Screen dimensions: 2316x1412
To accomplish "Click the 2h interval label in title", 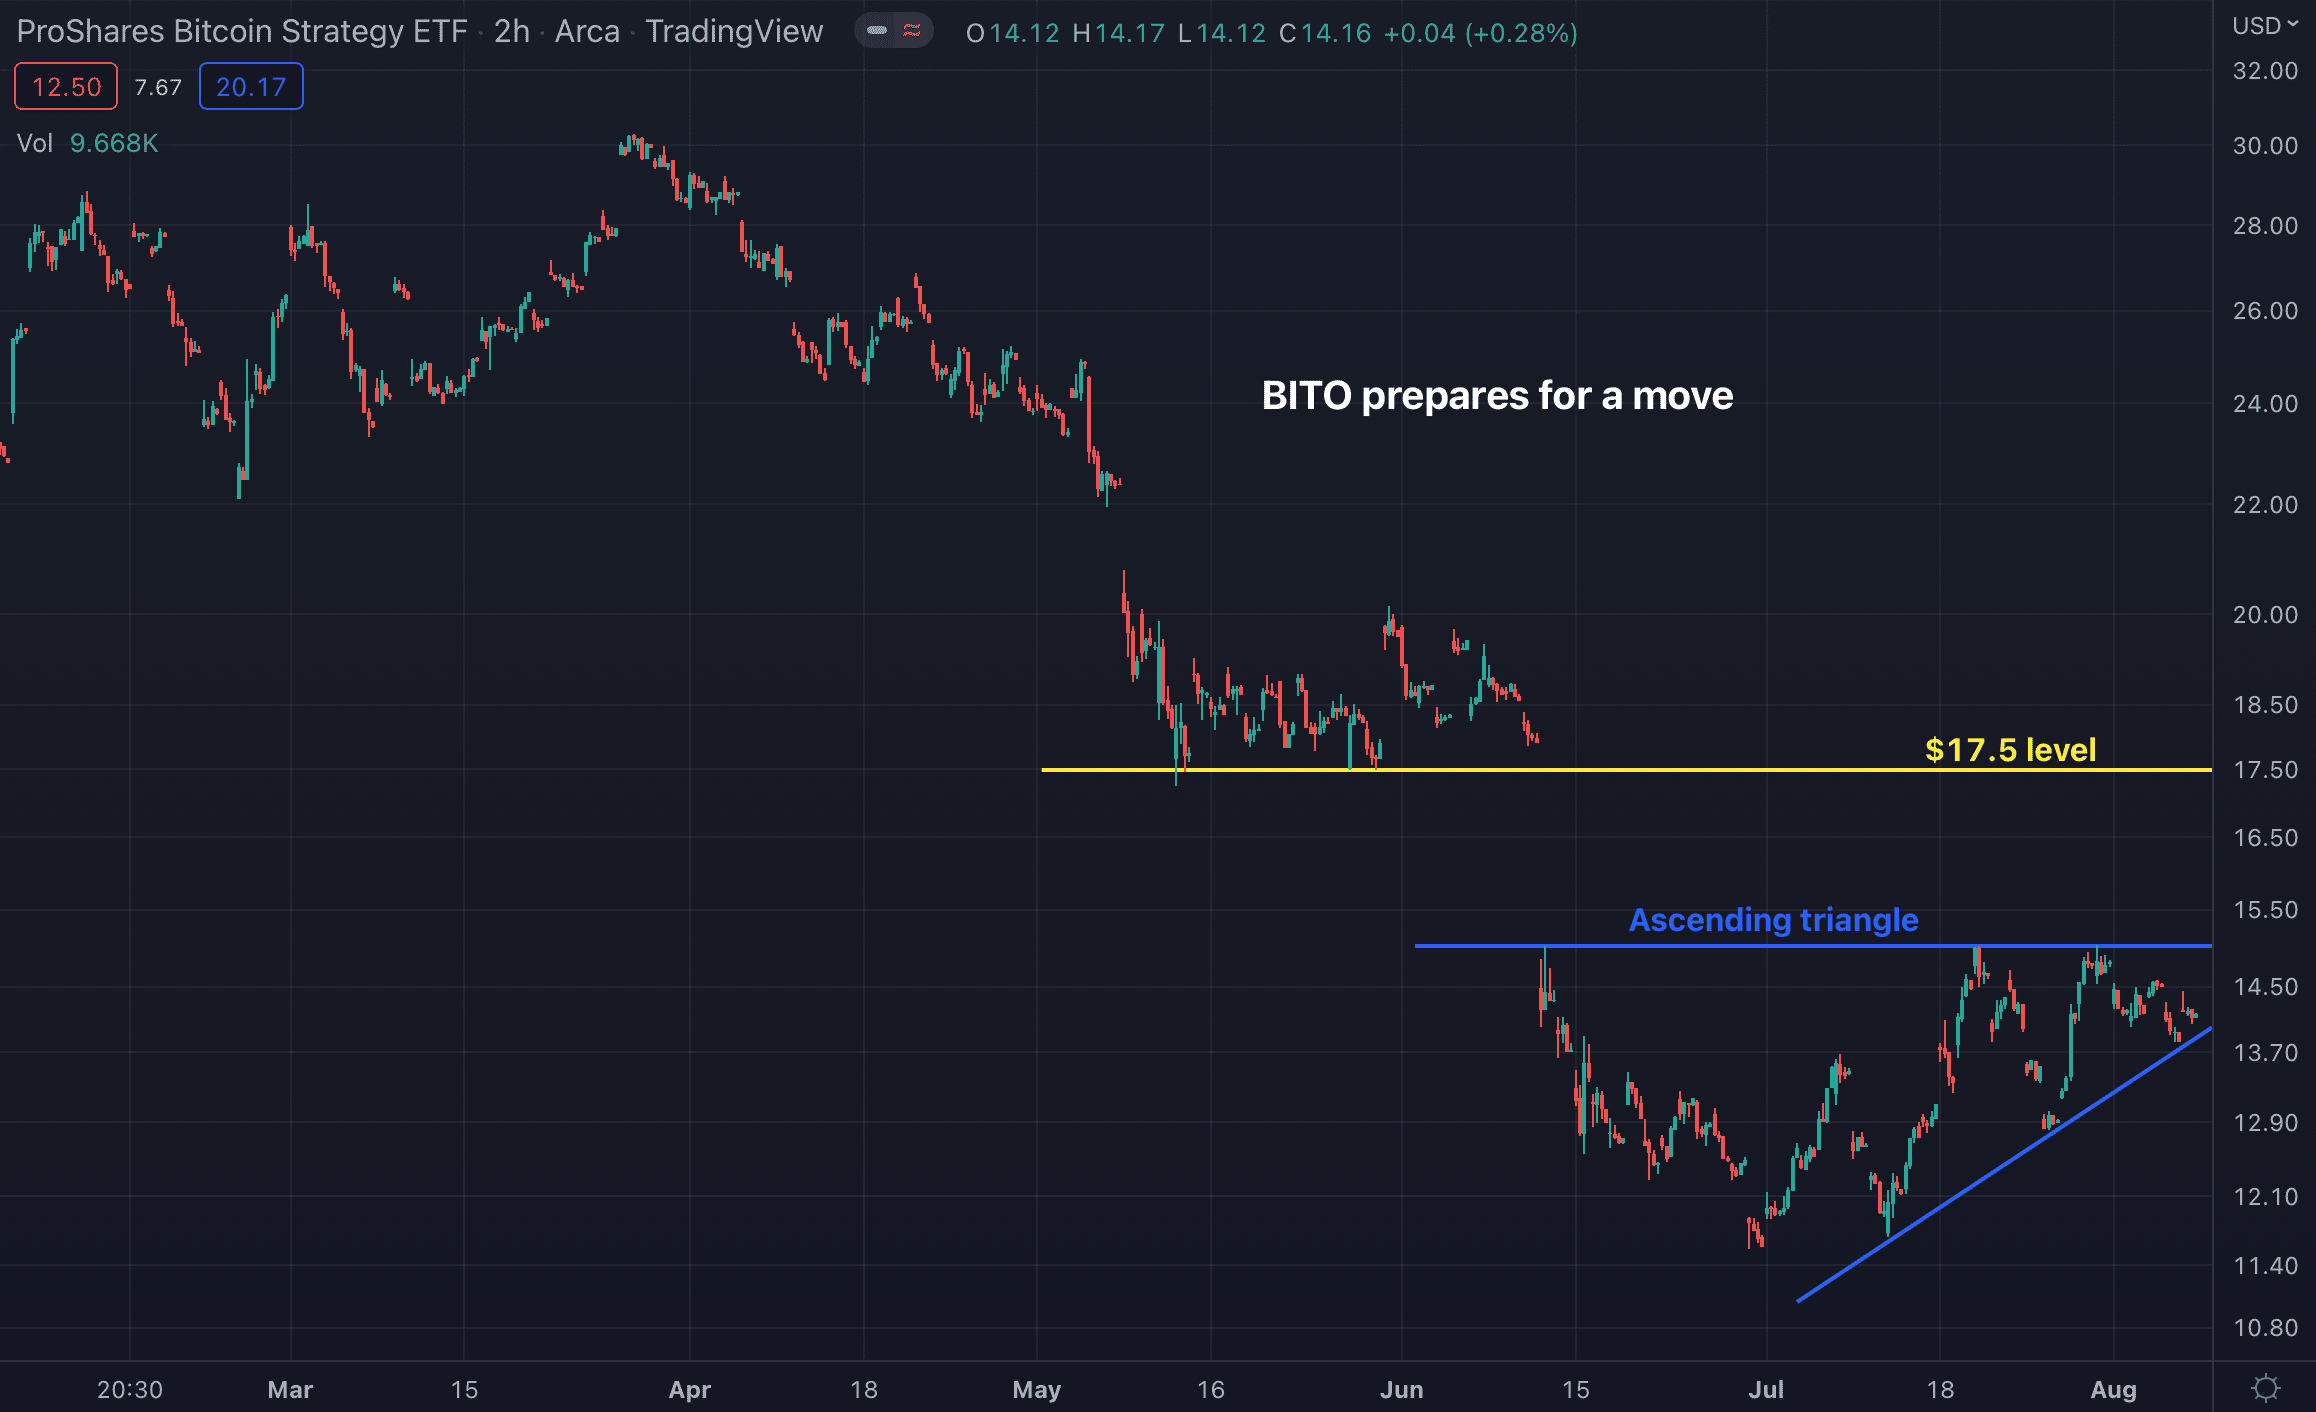I will point(511,32).
